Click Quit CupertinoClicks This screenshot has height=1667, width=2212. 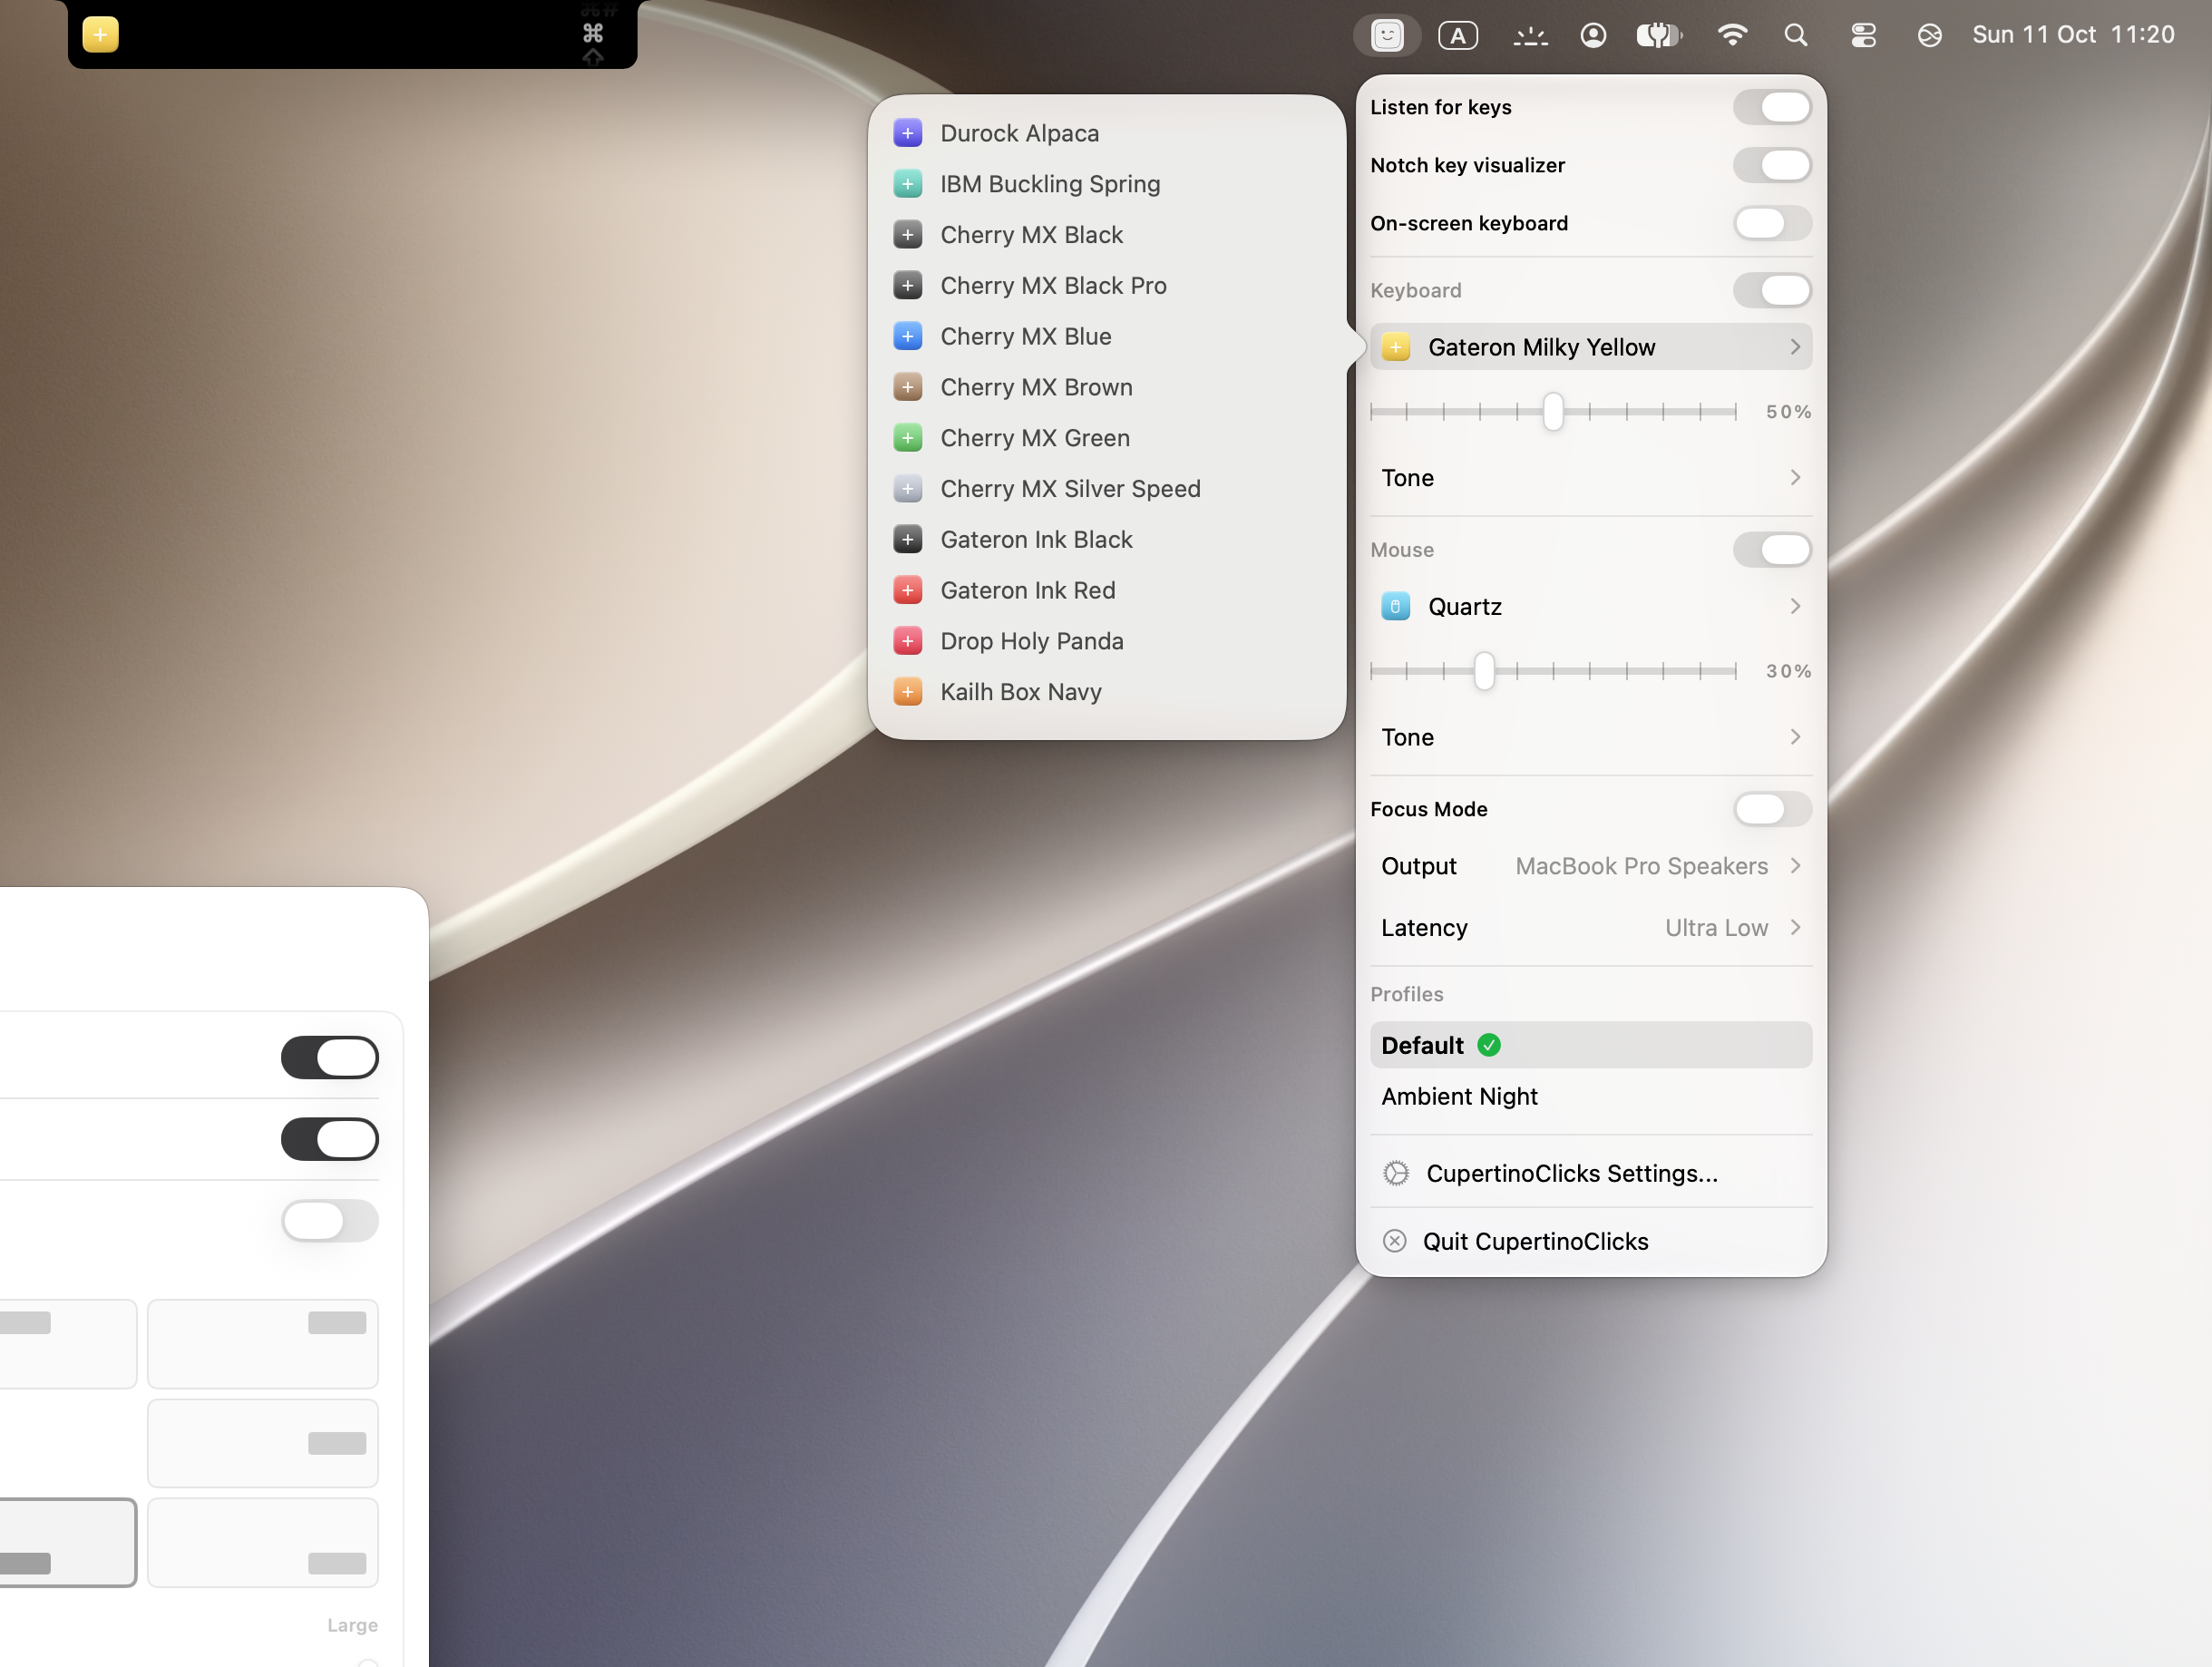pos(1591,1241)
